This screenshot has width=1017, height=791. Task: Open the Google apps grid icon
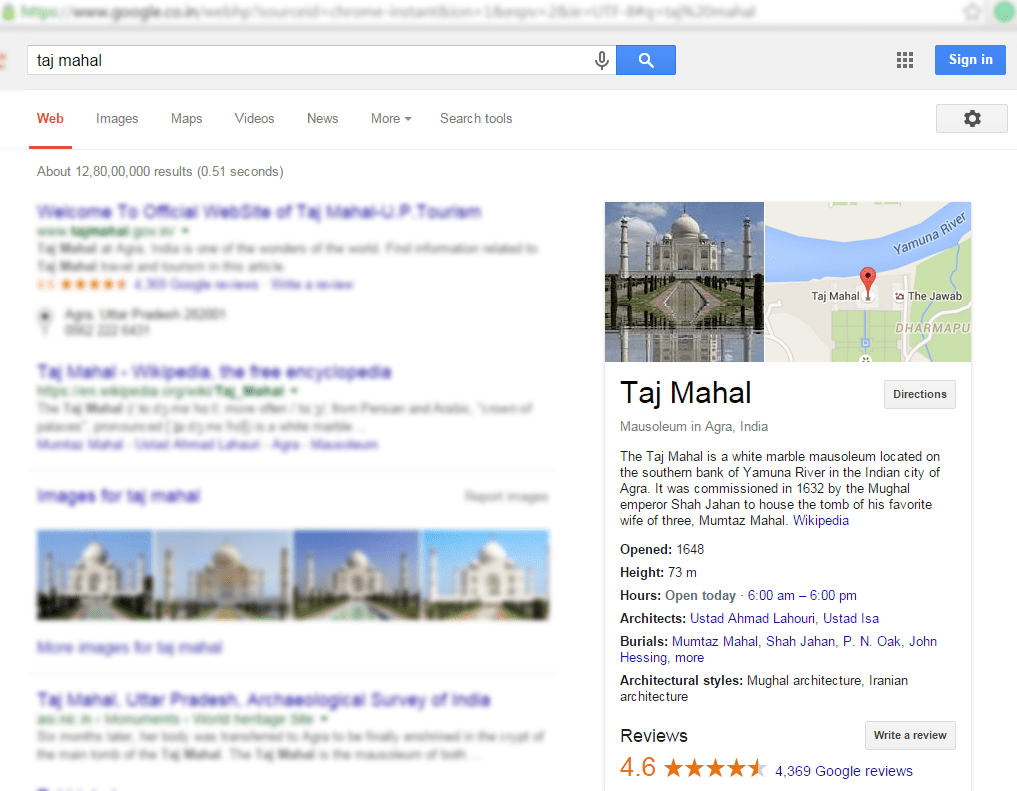pos(905,60)
